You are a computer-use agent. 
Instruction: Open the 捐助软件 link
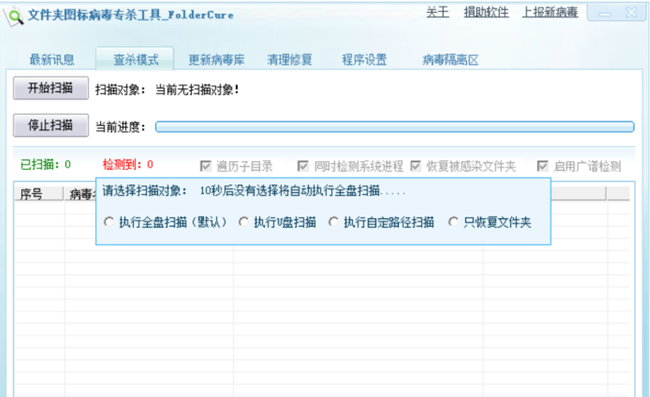tap(486, 12)
